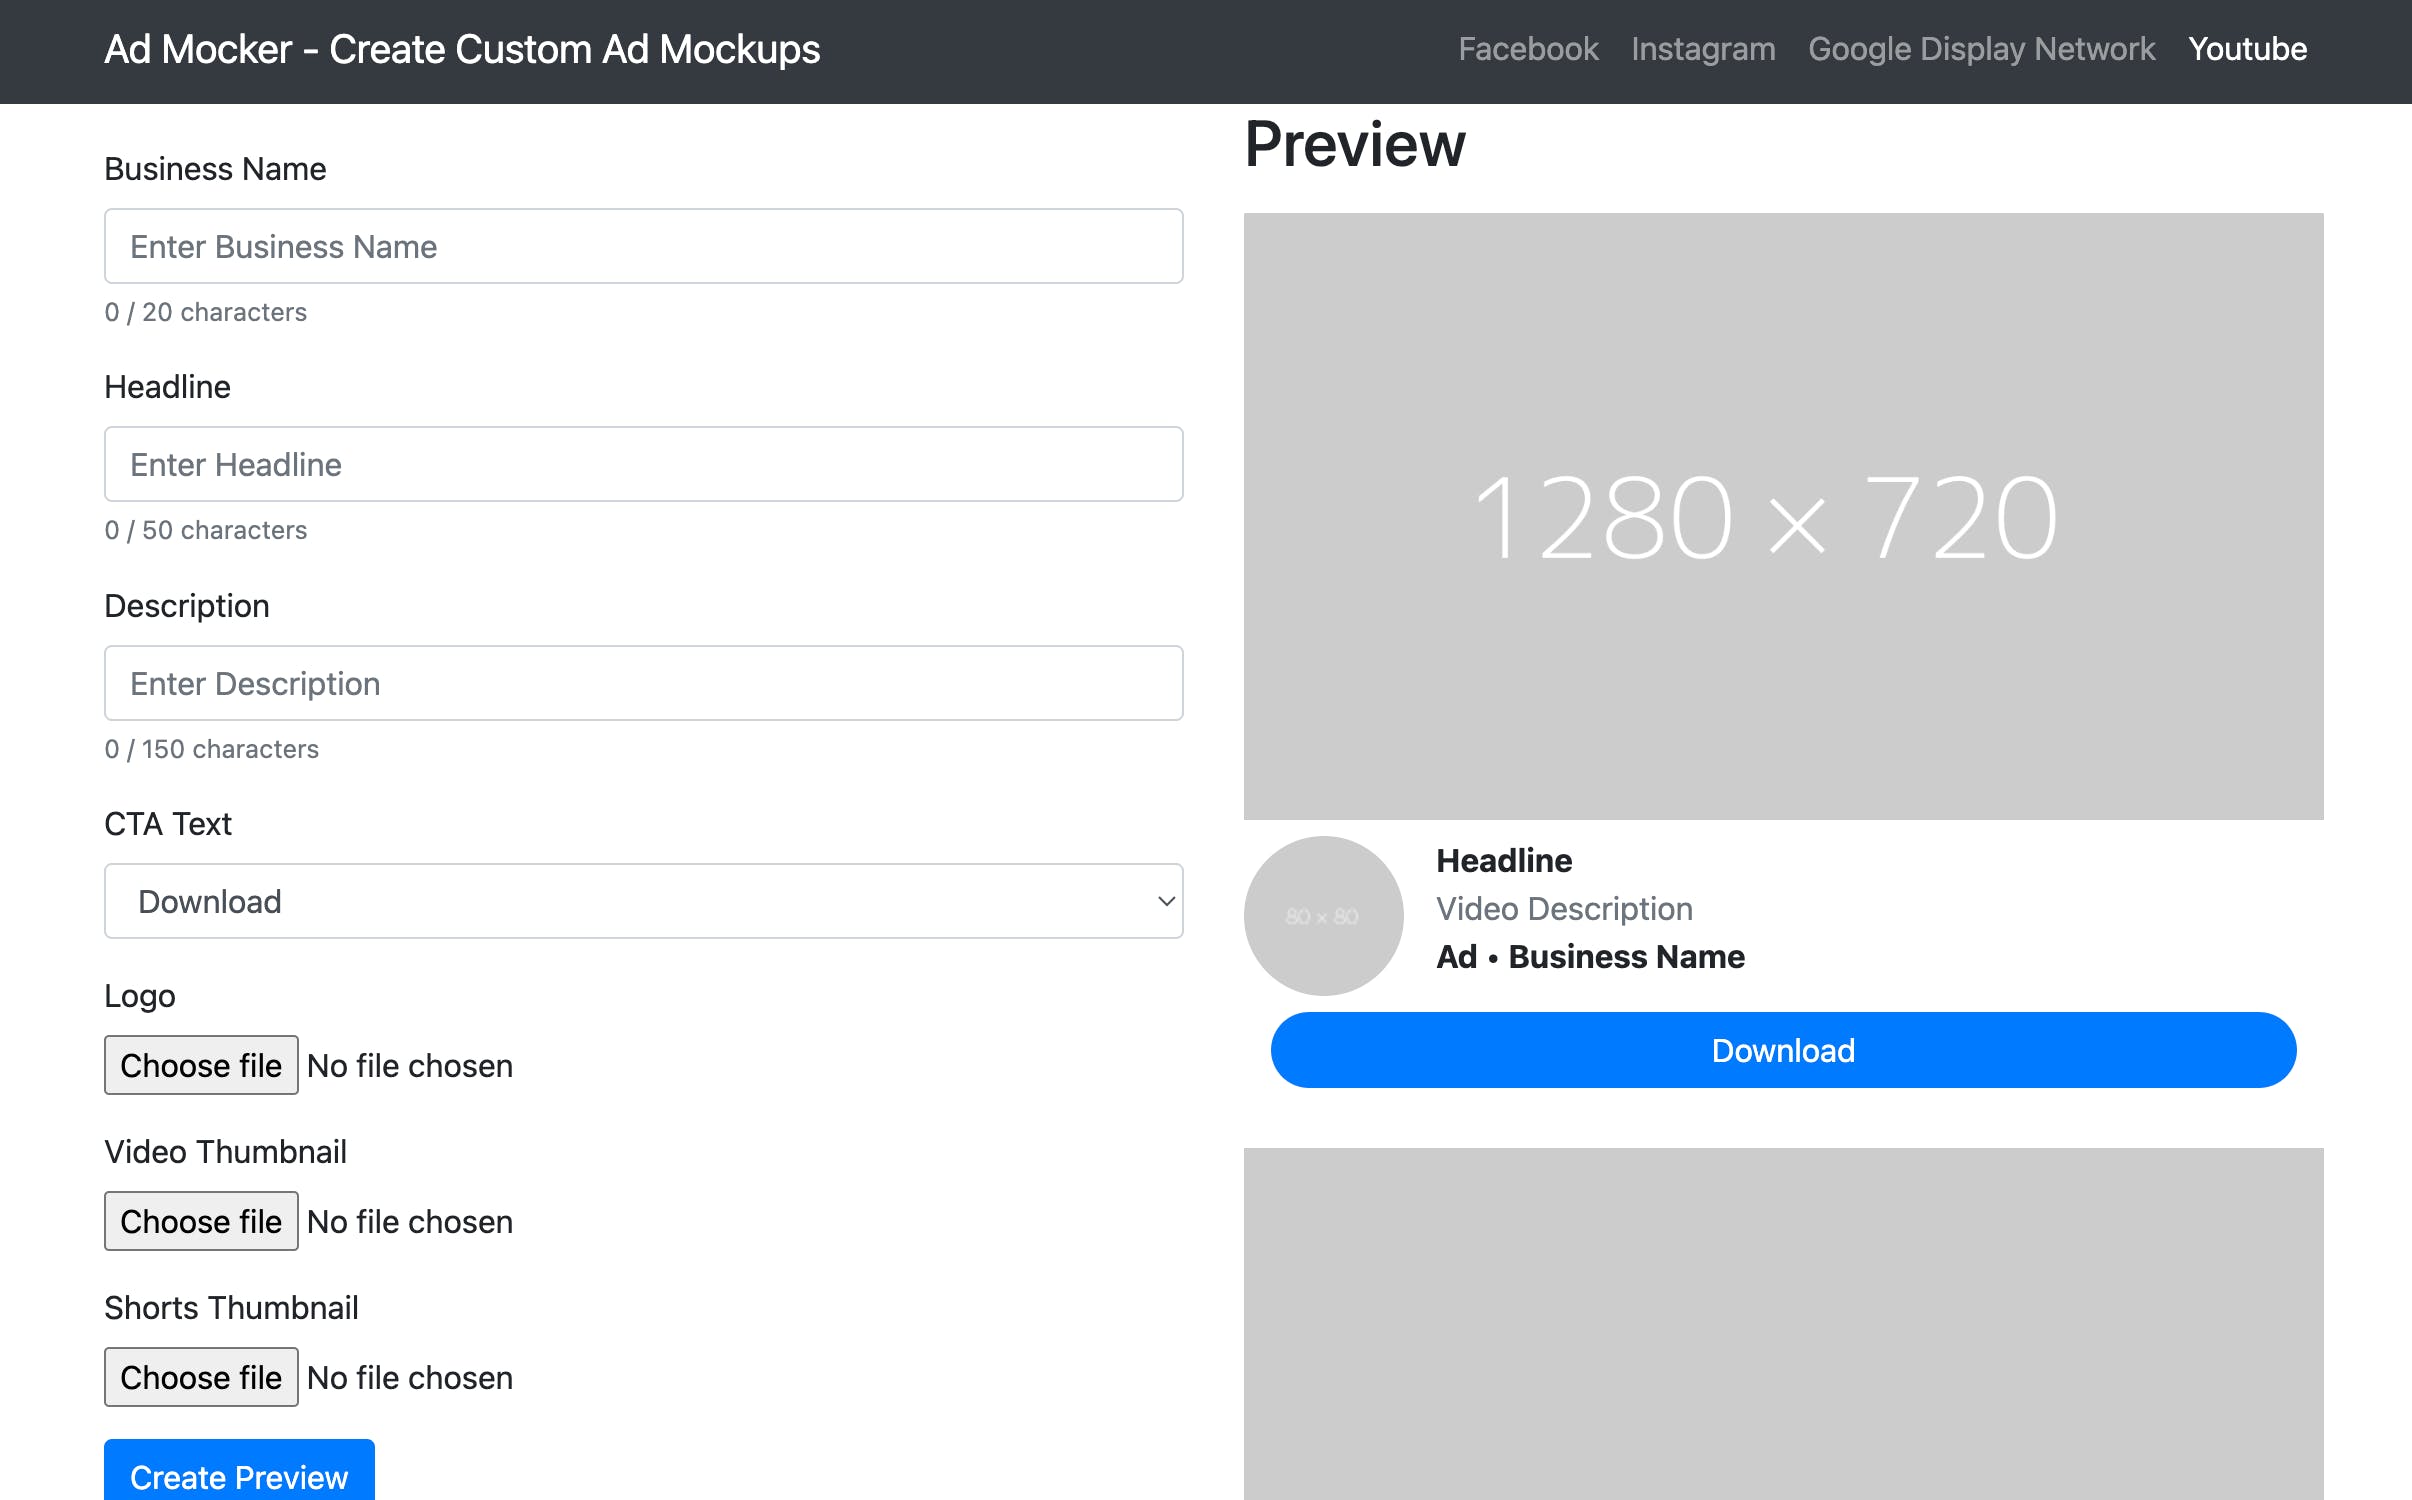Viewport: 2412px width, 1500px height.
Task: Choose file for Logo upload
Action: [x=201, y=1065]
